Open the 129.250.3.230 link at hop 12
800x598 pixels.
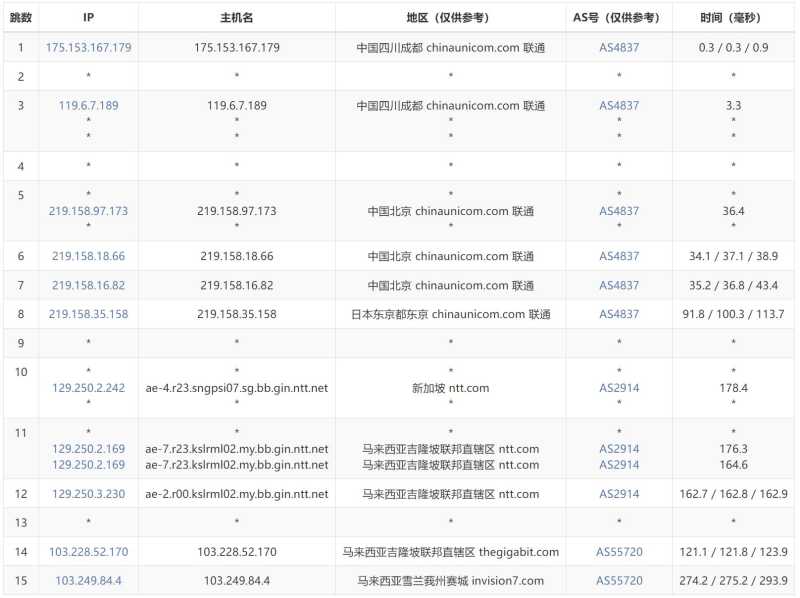pyautogui.click(x=86, y=494)
